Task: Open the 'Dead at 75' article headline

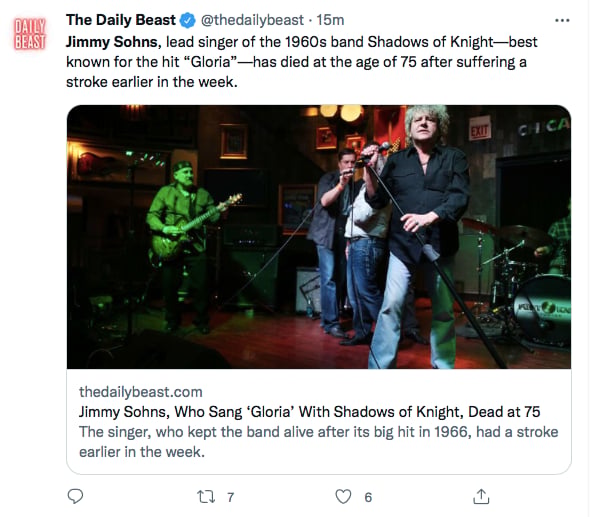Action: [x=309, y=412]
